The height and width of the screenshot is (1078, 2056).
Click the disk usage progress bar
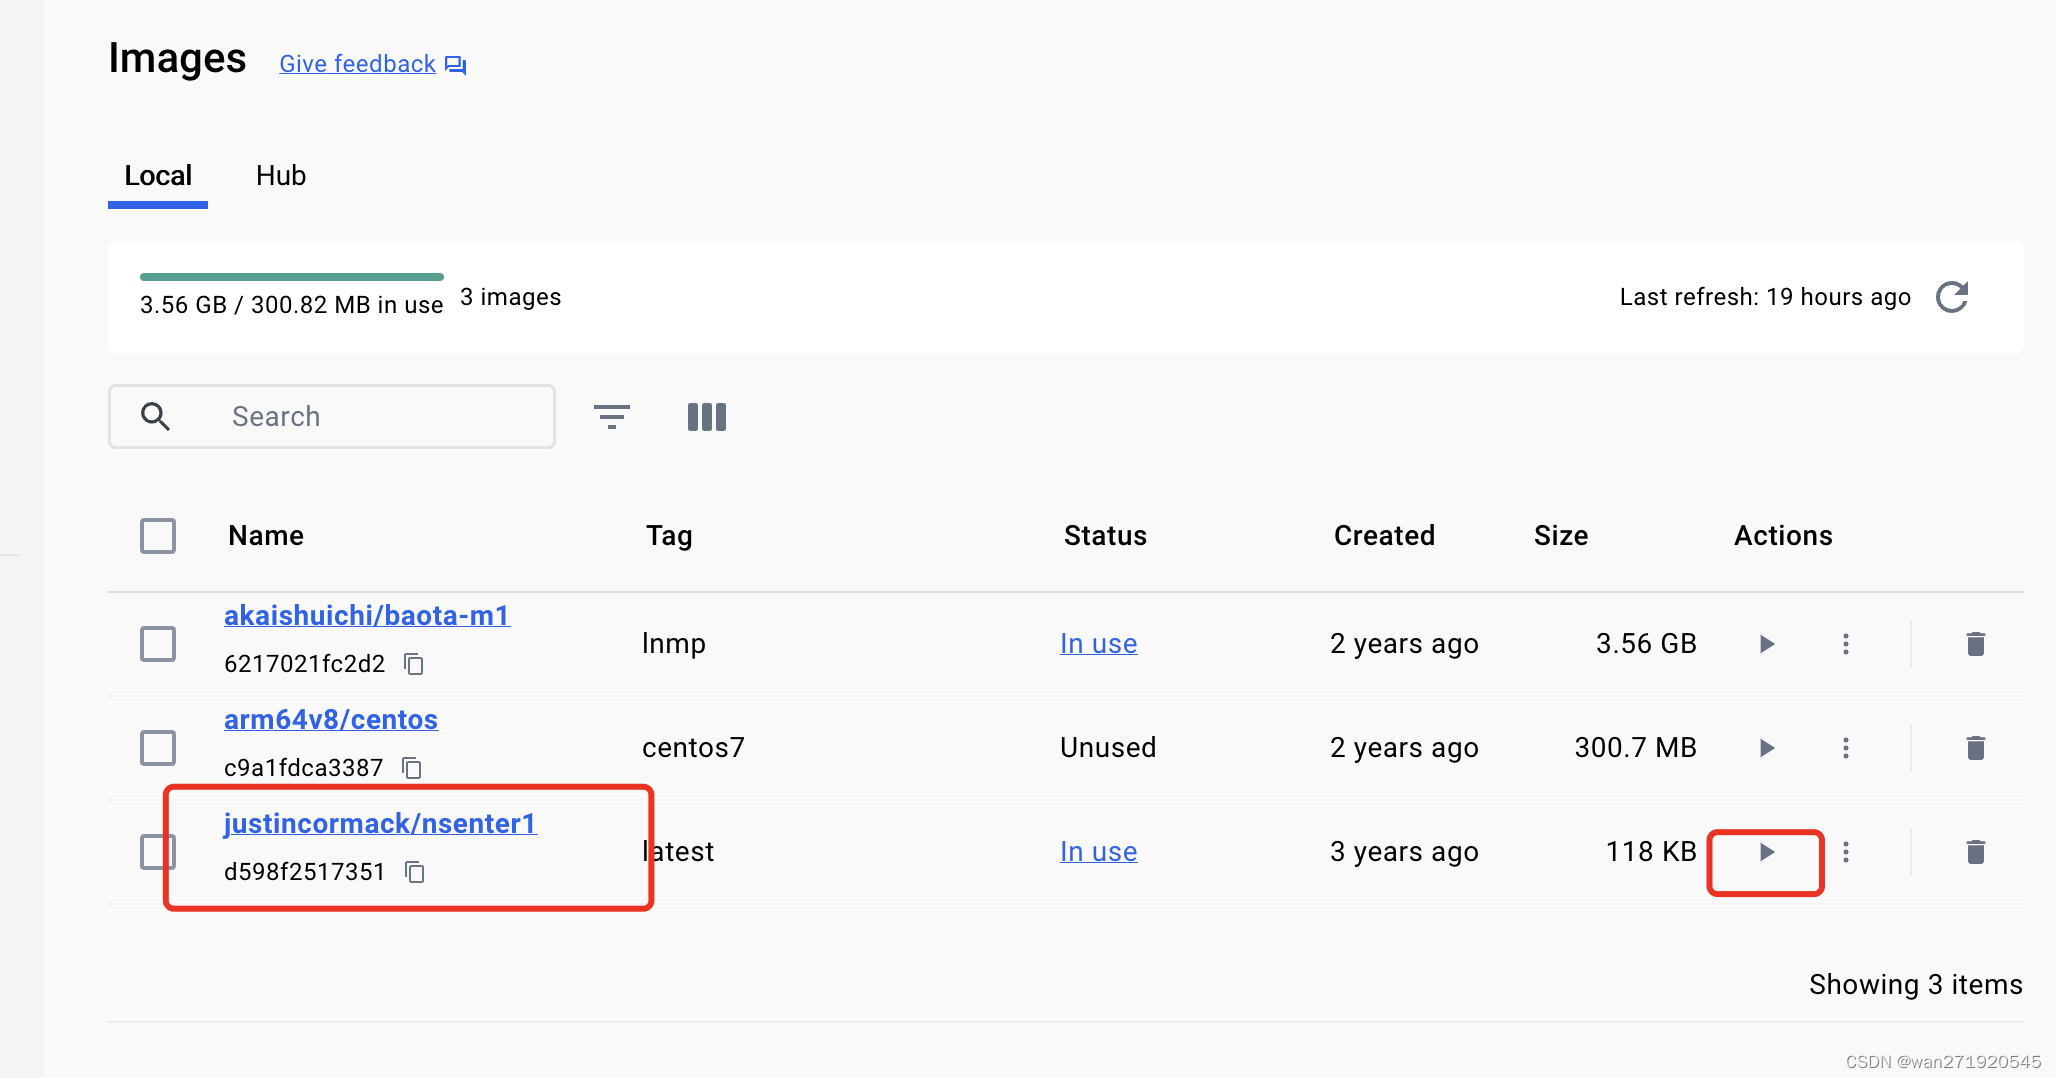(292, 277)
